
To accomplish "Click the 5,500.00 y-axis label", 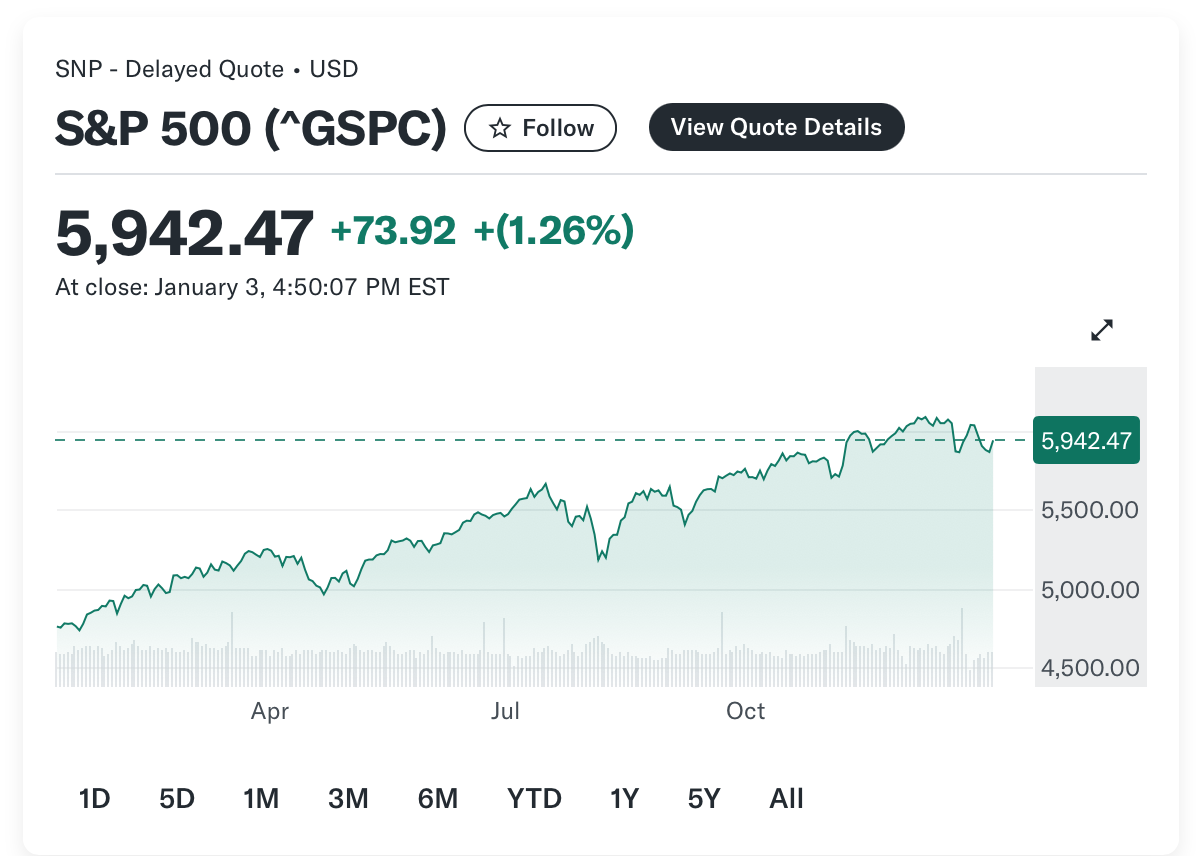I will [1090, 510].
